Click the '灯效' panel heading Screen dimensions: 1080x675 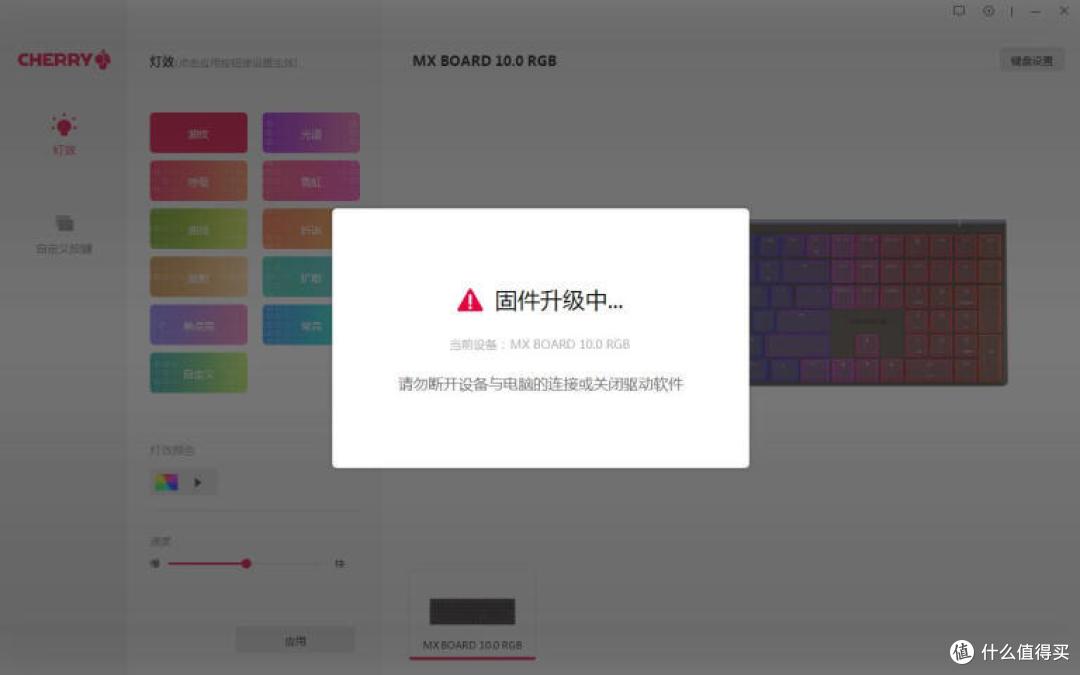tap(161, 61)
